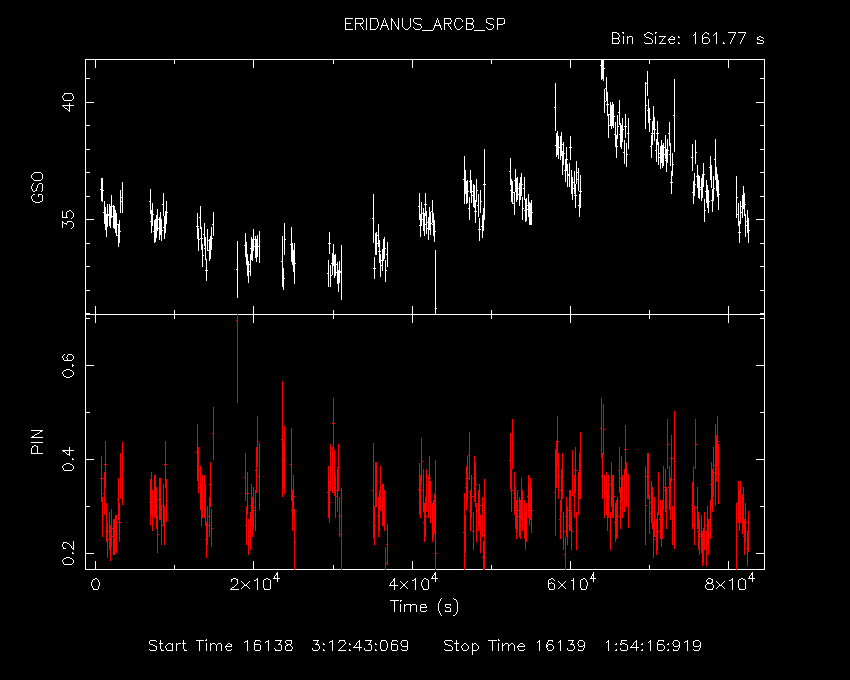The height and width of the screenshot is (680, 850).
Task: Click the GSO axis label
Action: pyautogui.click(x=37, y=187)
